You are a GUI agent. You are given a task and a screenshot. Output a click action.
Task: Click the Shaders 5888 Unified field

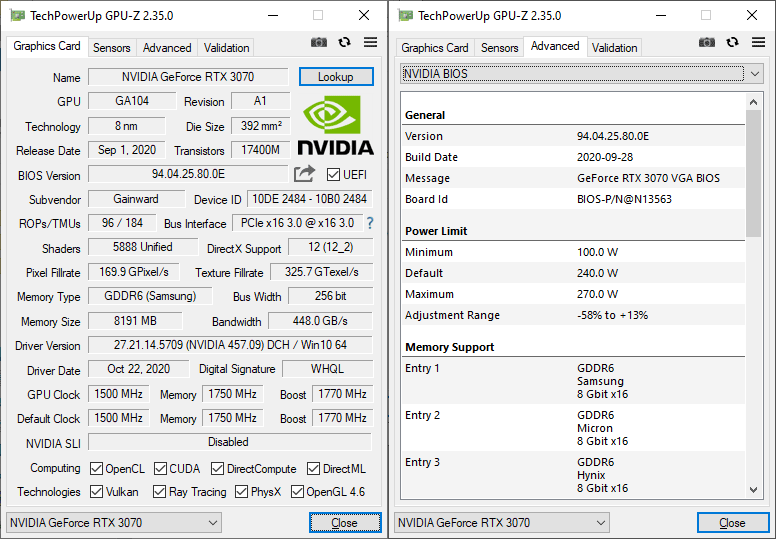click(x=143, y=247)
